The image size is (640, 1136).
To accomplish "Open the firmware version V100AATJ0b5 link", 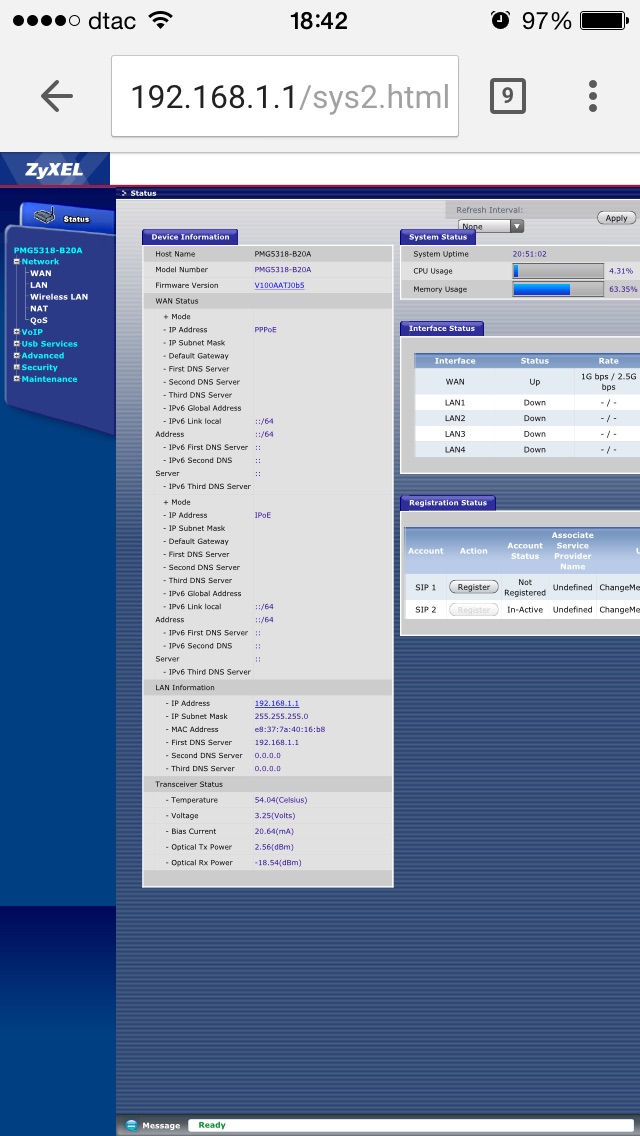I will tap(279, 285).
